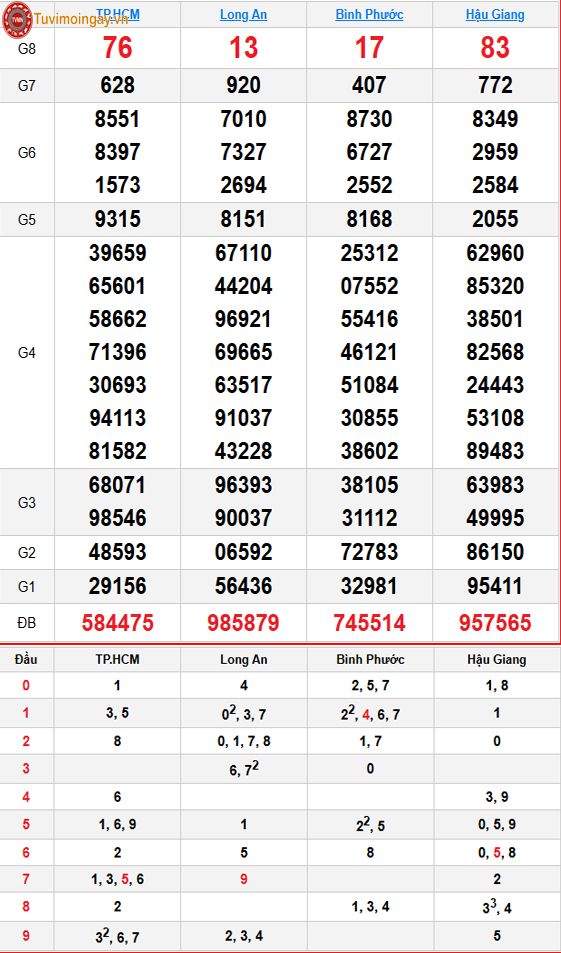This screenshot has width=561, height=953.
Task: Click the summary cell "1, 6, 9"
Action: tap(117, 825)
